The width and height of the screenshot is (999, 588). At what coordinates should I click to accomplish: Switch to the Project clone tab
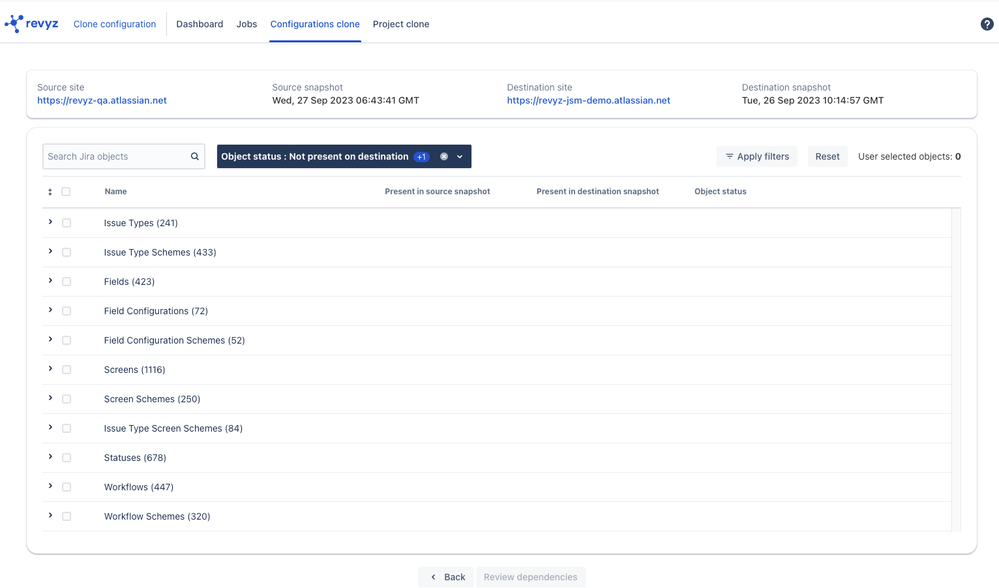pyautogui.click(x=401, y=24)
